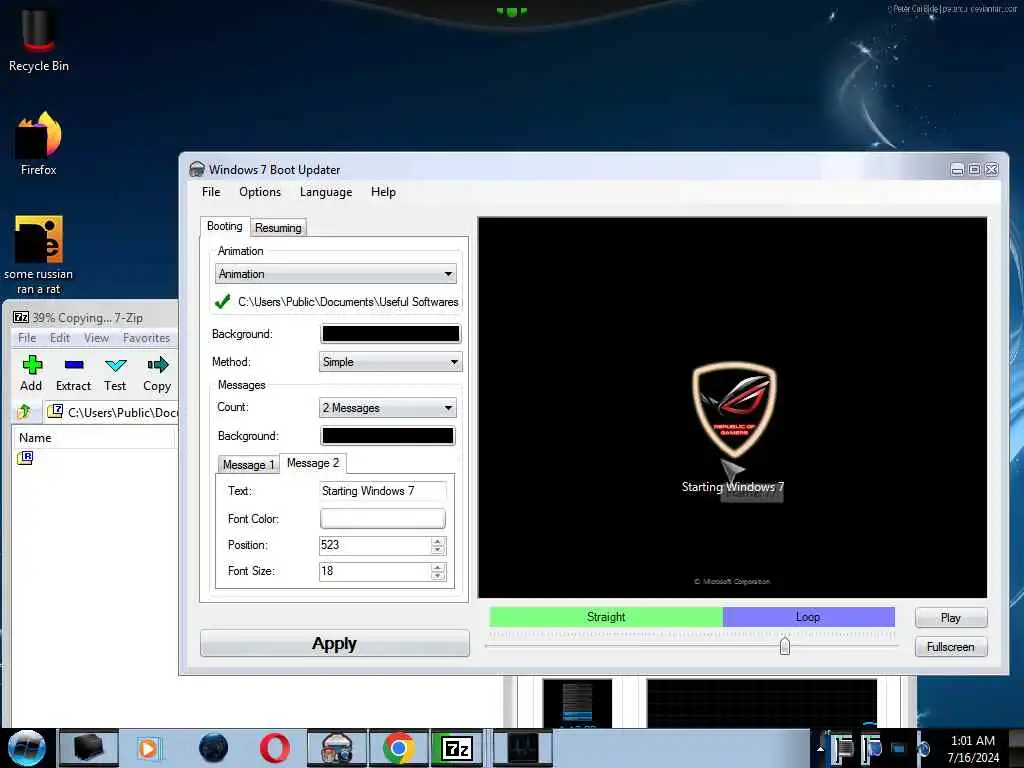The height and width of the screenshot is (768, 1024).
Task: Select the Message 1 tab
Action: point(248,464)
